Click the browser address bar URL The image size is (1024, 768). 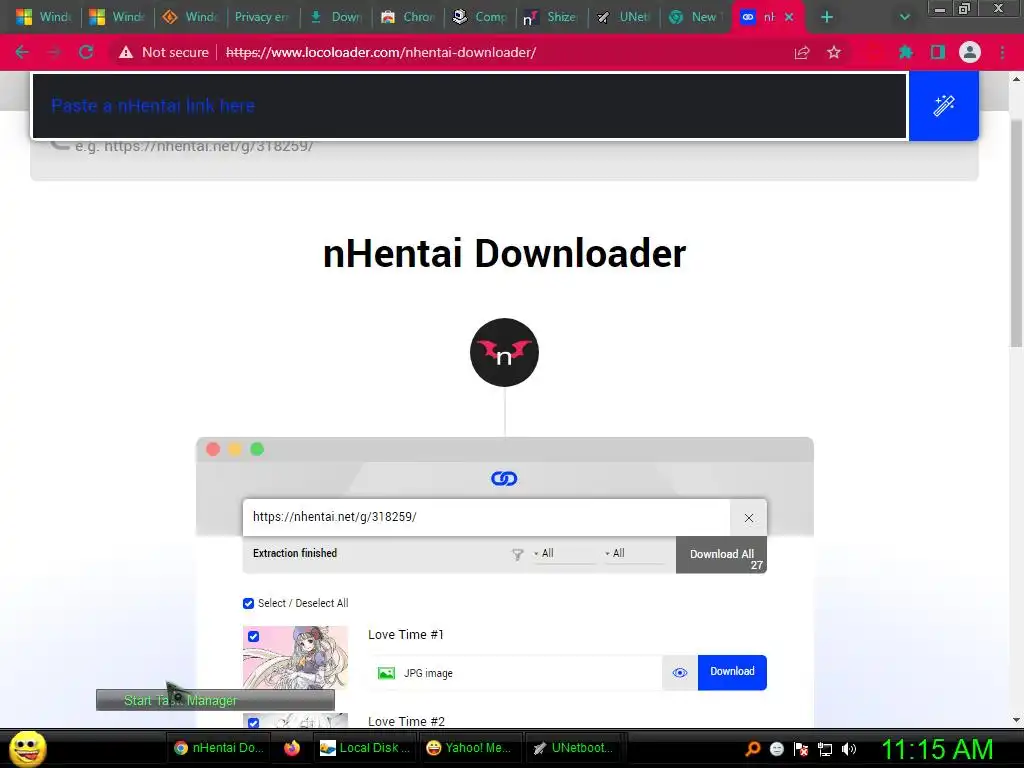tap(381, 52)
